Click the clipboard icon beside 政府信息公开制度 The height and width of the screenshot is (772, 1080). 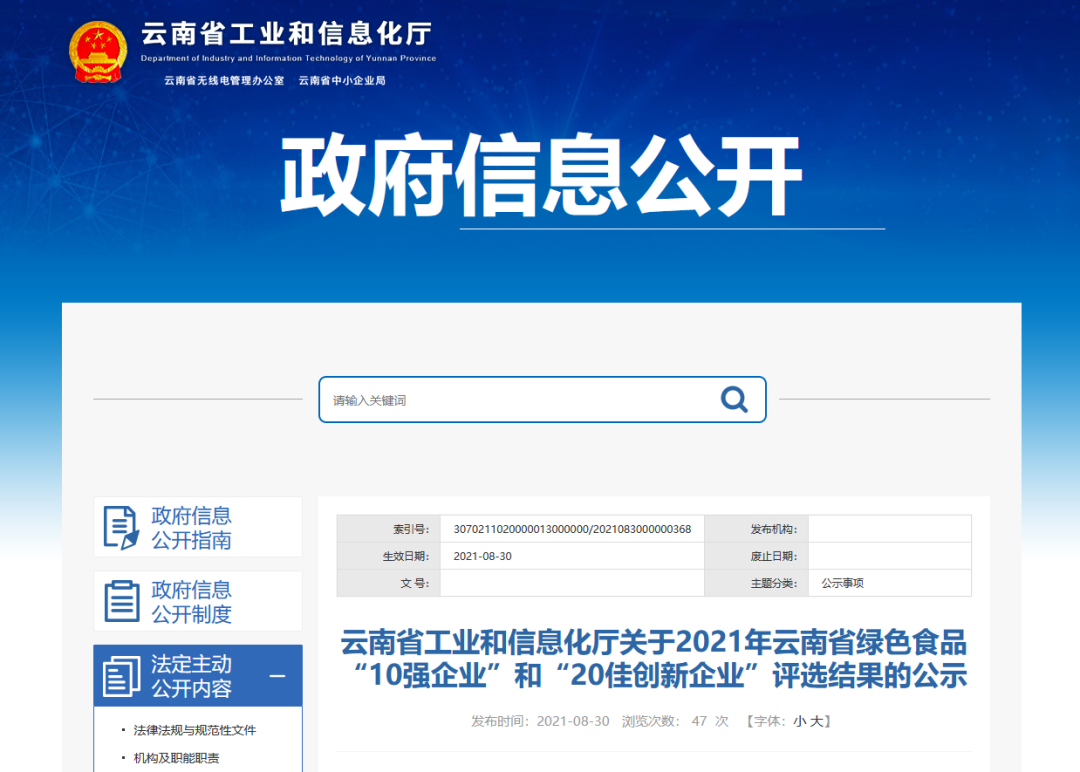[122, 600]
